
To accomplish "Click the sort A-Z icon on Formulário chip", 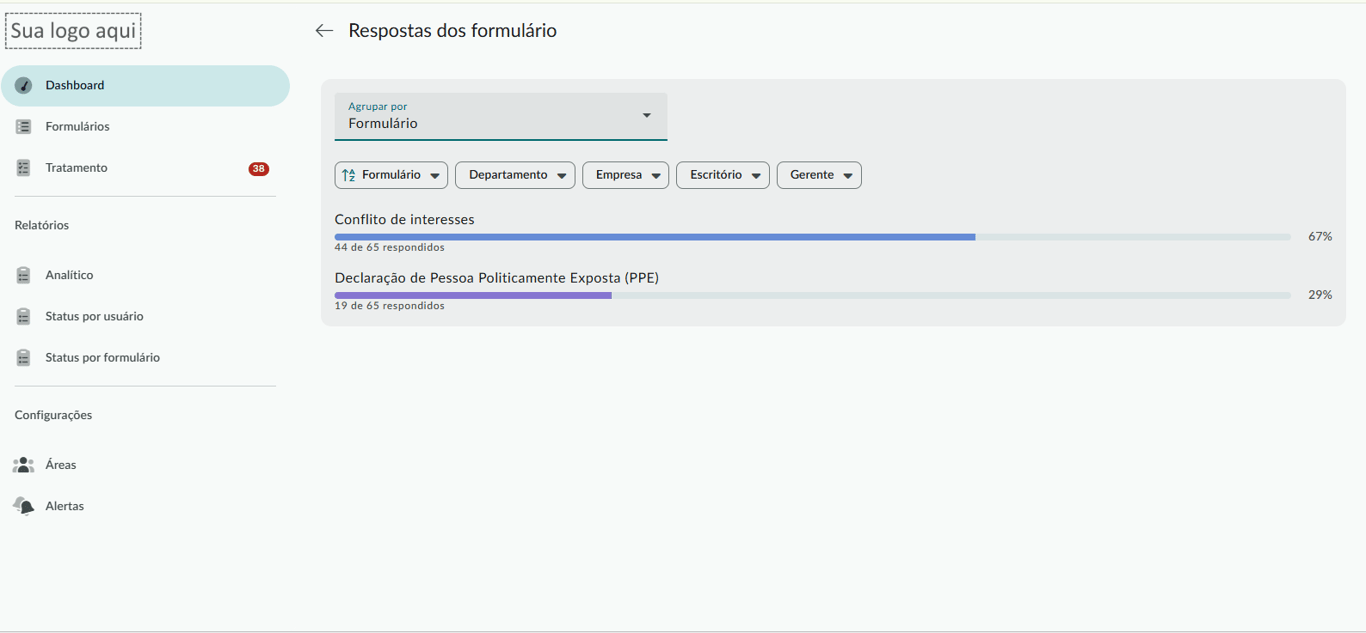I will 349,175.
